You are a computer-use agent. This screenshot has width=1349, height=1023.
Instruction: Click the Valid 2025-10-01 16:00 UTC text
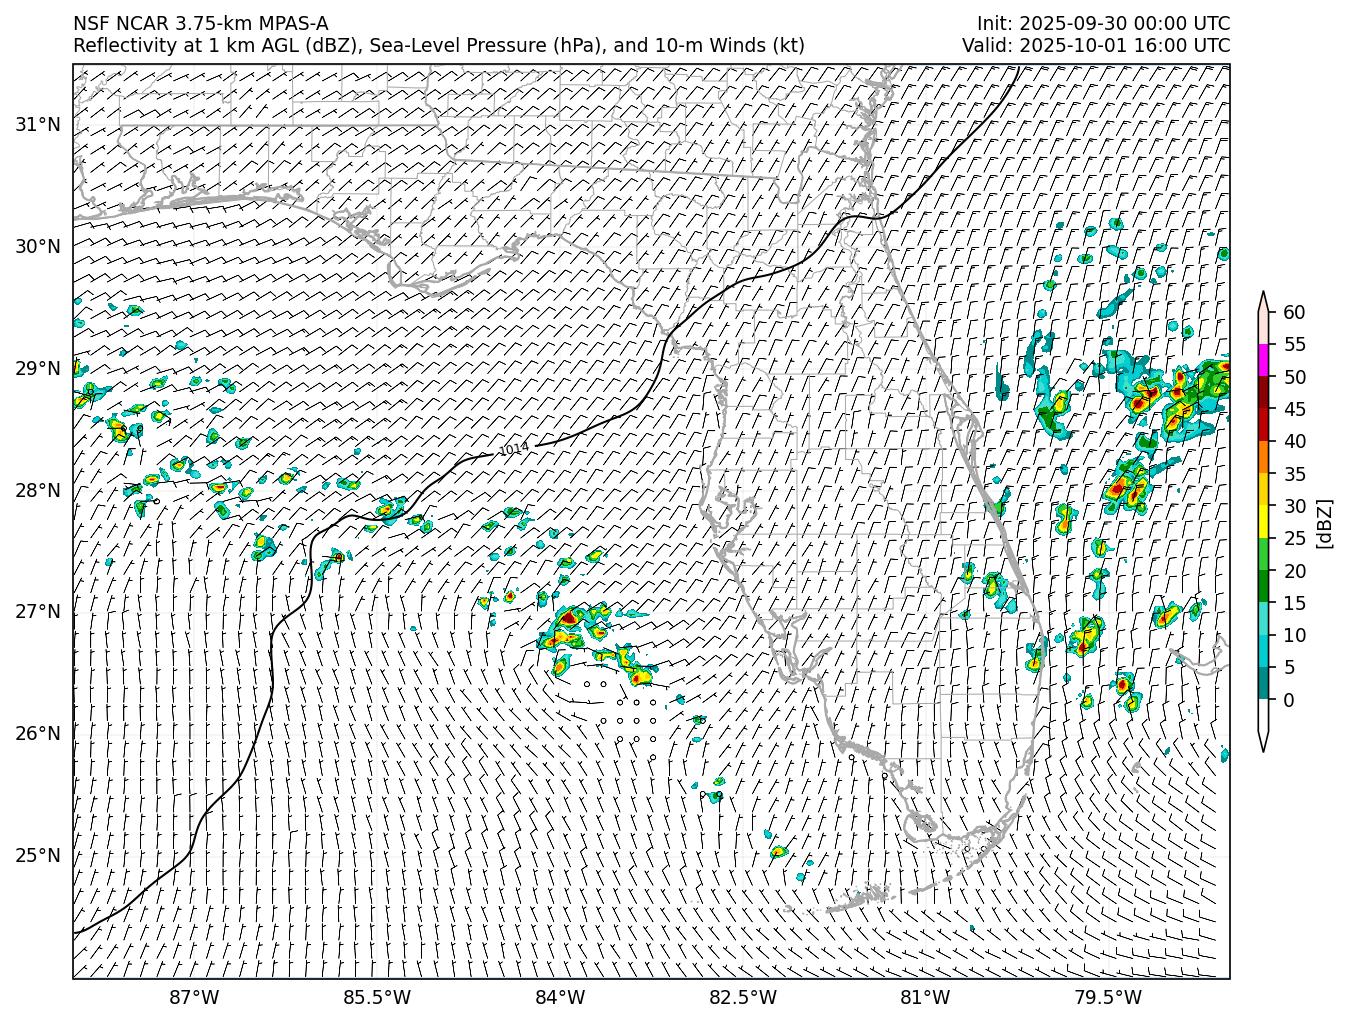point(1095,46)
